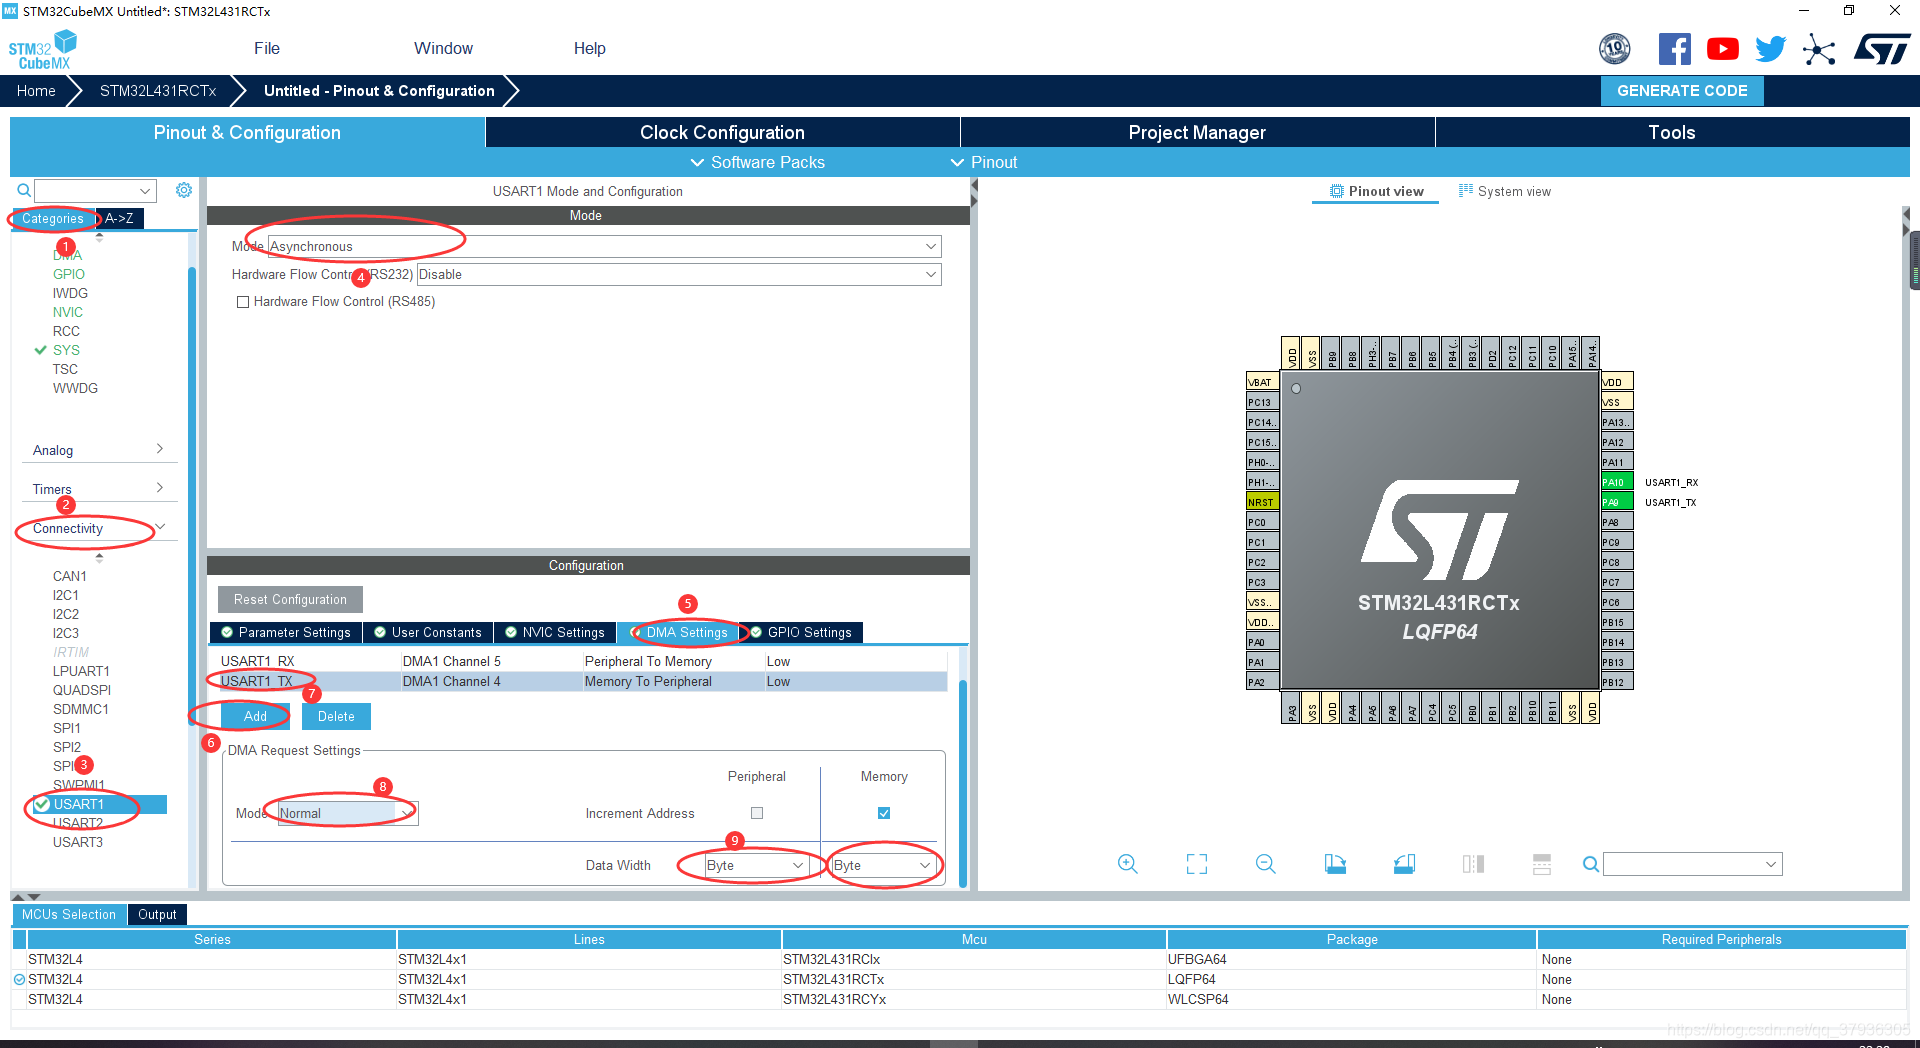Switch to Tools tab
1920x1048 pixels.
(1672, 132)
